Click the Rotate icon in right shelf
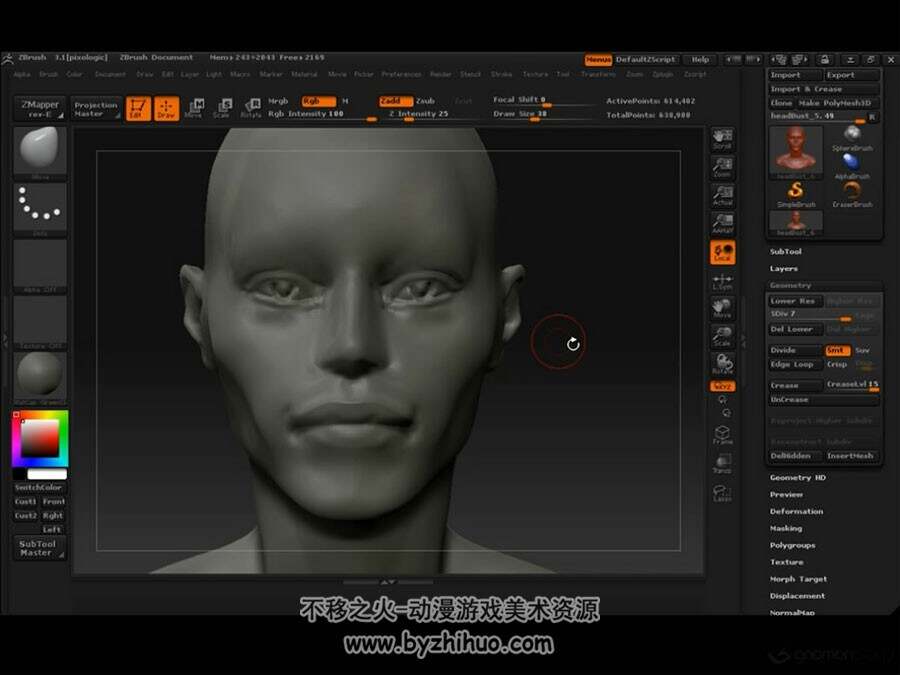Image resolution: width=900 pixels, height=675 pixels. click(722, 364)
